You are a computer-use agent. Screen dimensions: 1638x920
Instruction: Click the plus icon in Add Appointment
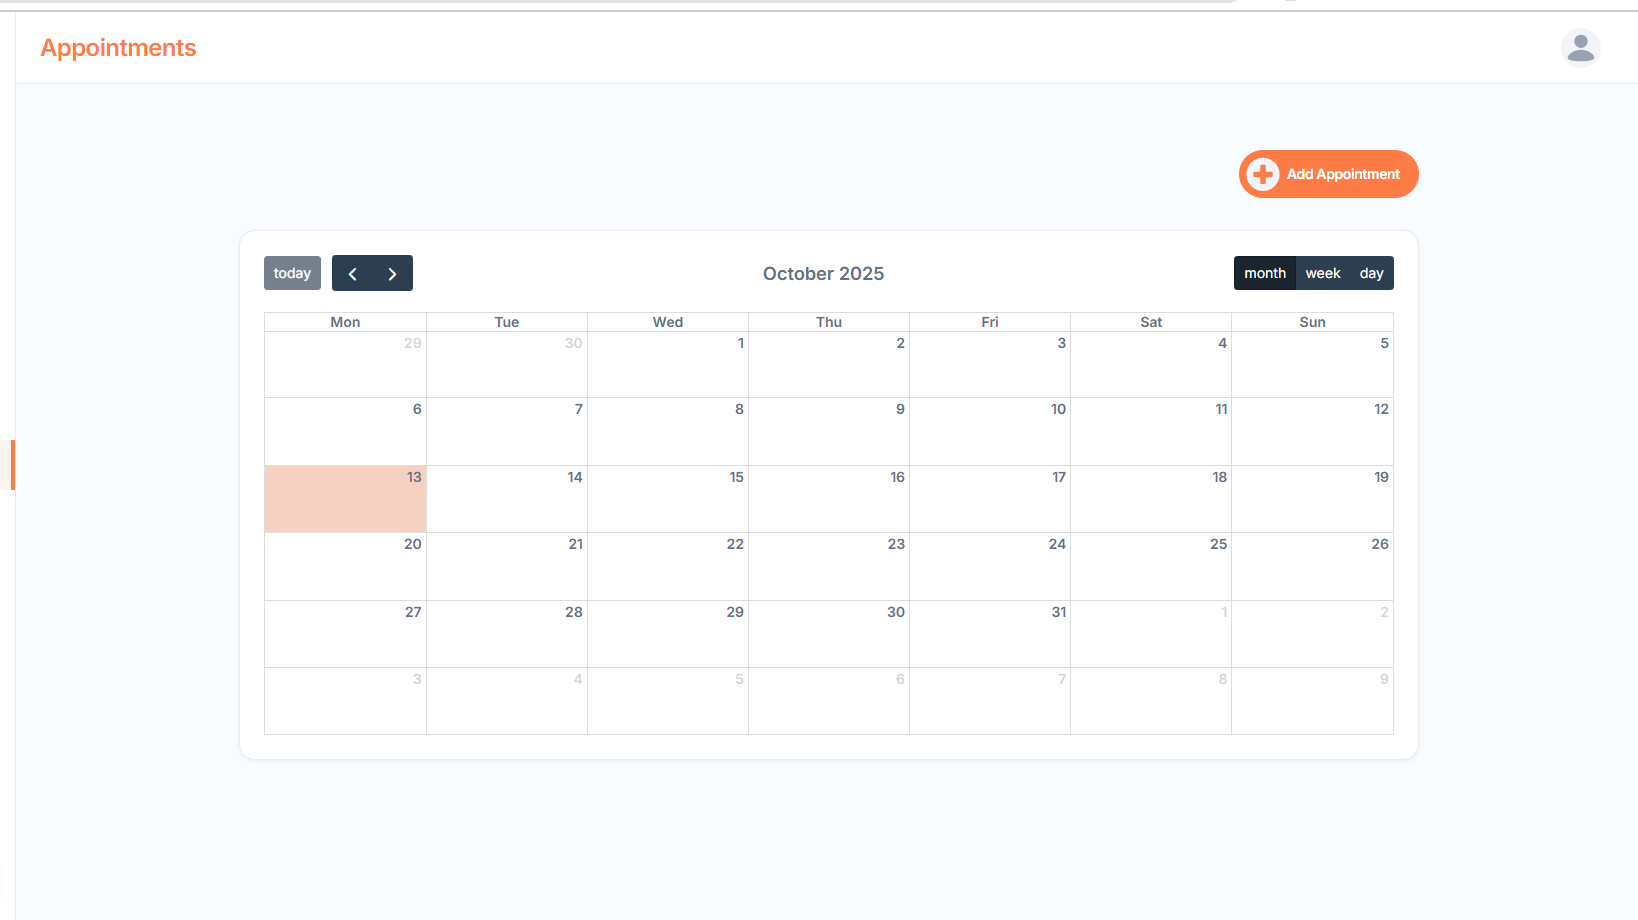(x=1263, y=174)
